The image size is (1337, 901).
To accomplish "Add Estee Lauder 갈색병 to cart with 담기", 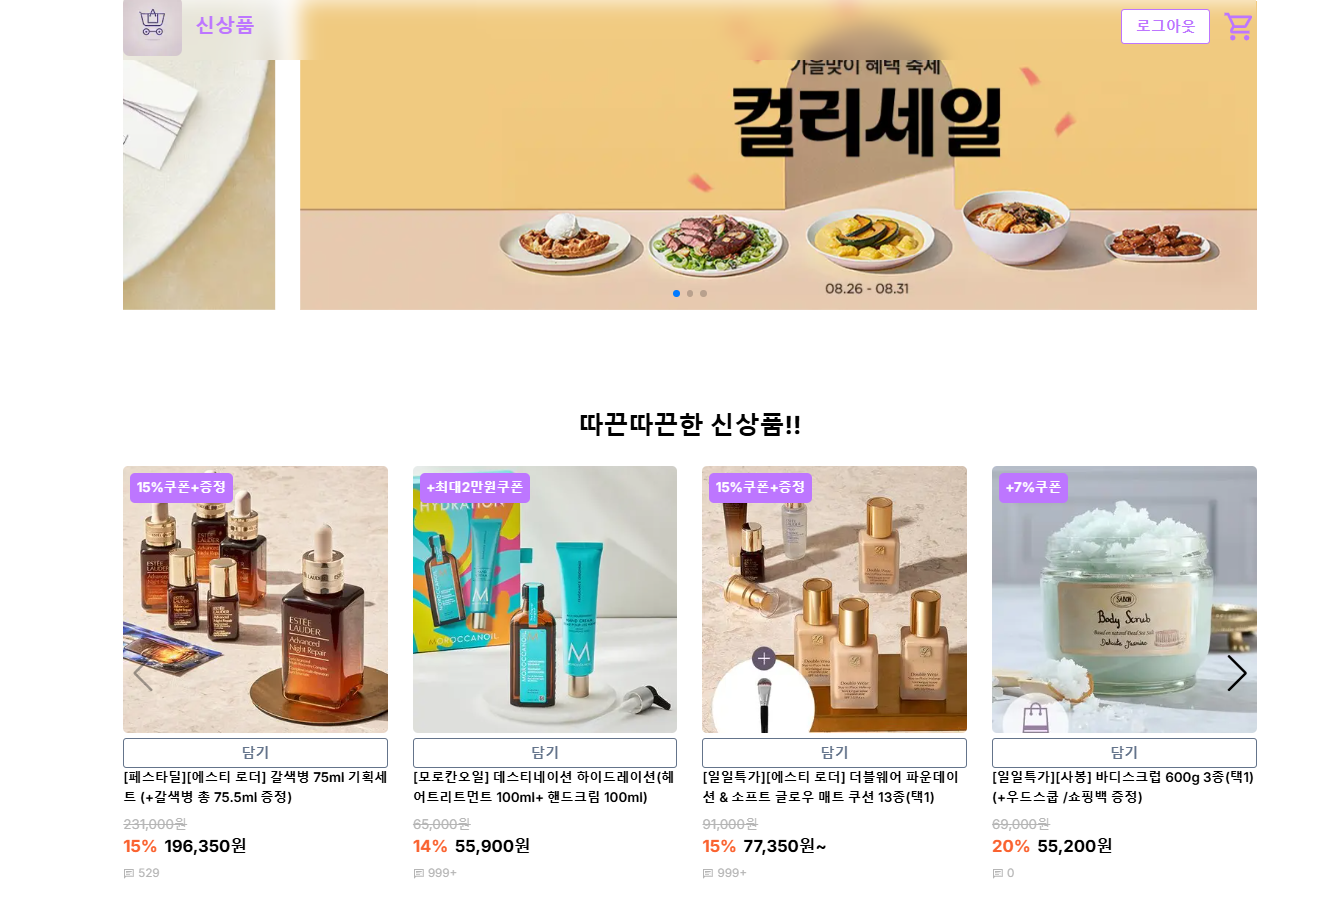I will pyautogui.click(x=255, y=753).
